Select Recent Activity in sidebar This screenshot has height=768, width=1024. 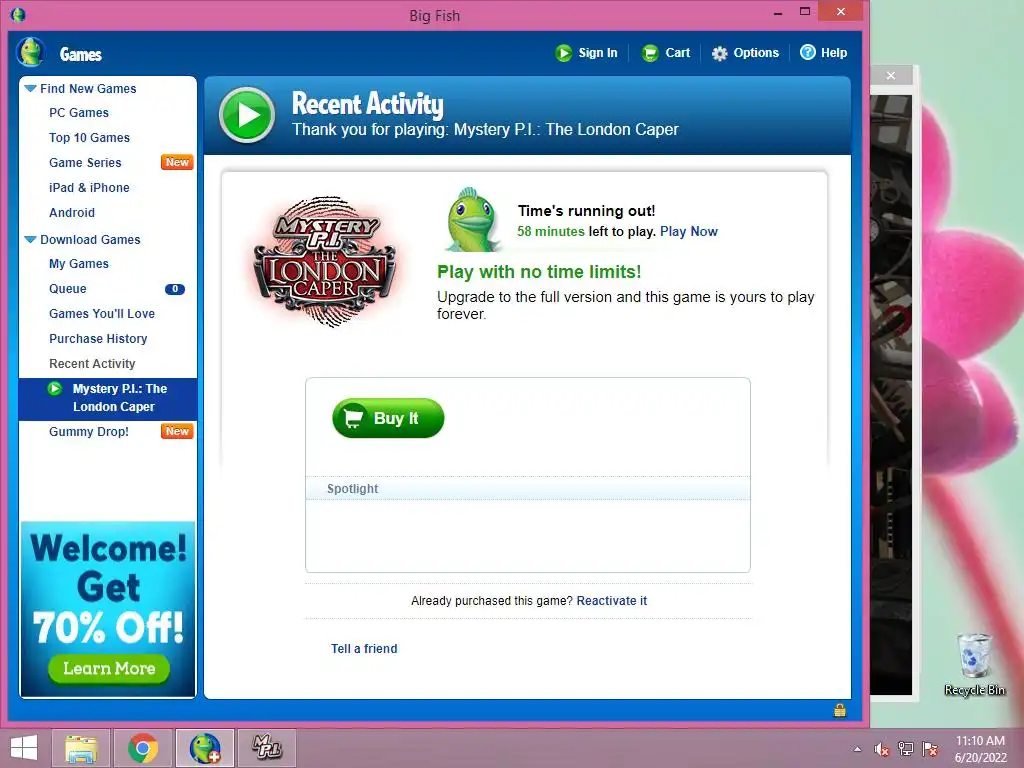click(92, 364)
